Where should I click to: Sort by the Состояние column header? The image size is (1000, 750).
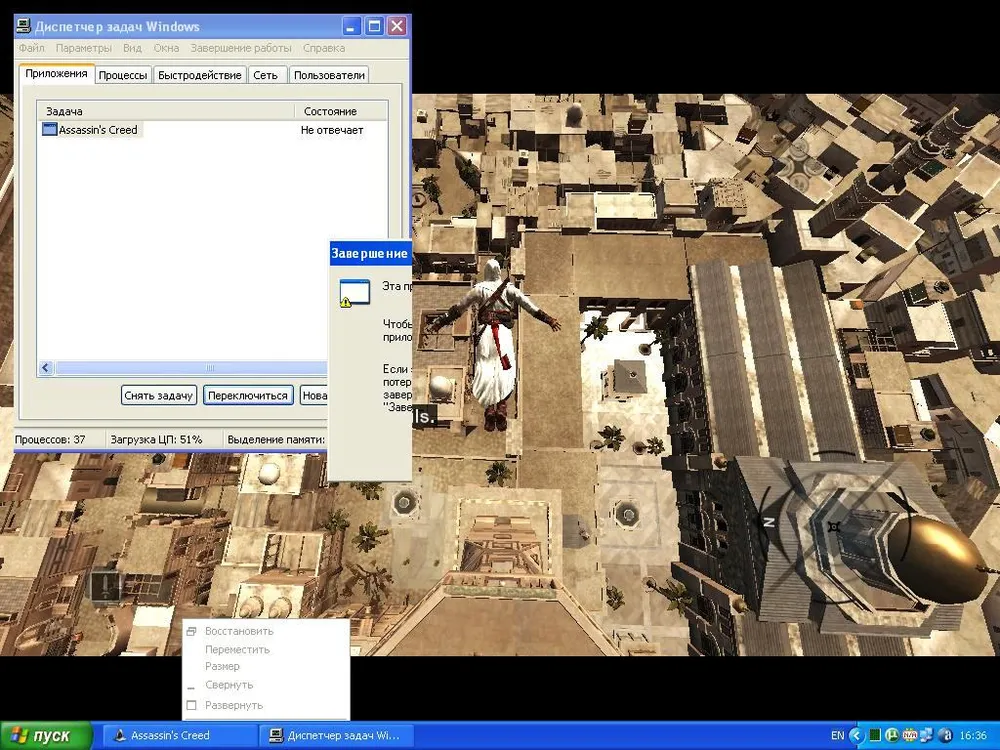pos(329,111)
